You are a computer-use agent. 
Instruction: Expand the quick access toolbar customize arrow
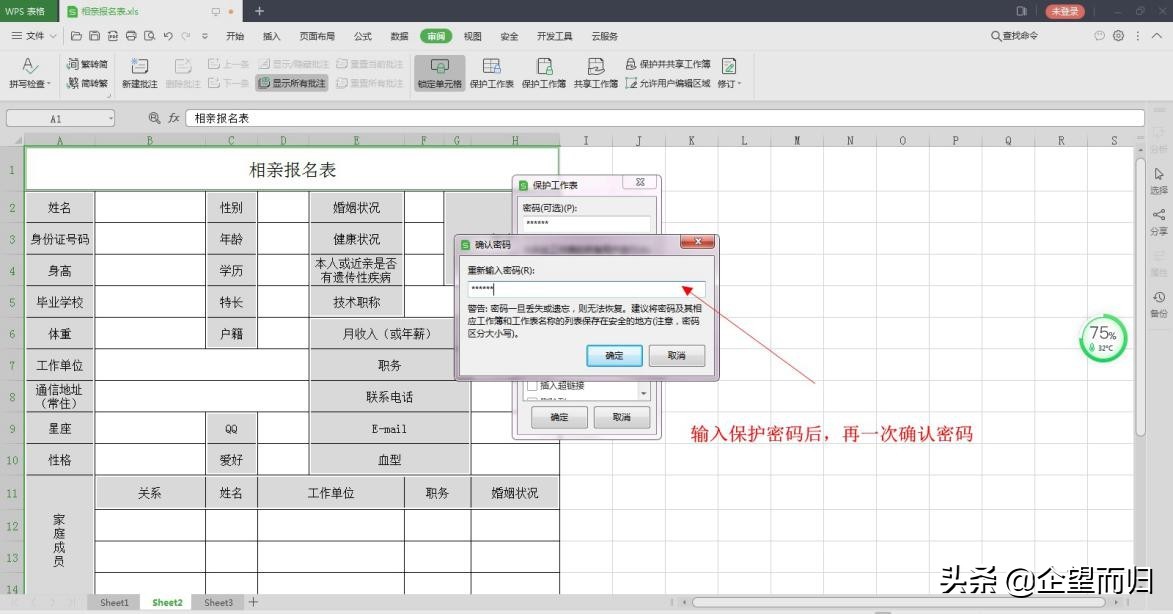tap(204, 36)
